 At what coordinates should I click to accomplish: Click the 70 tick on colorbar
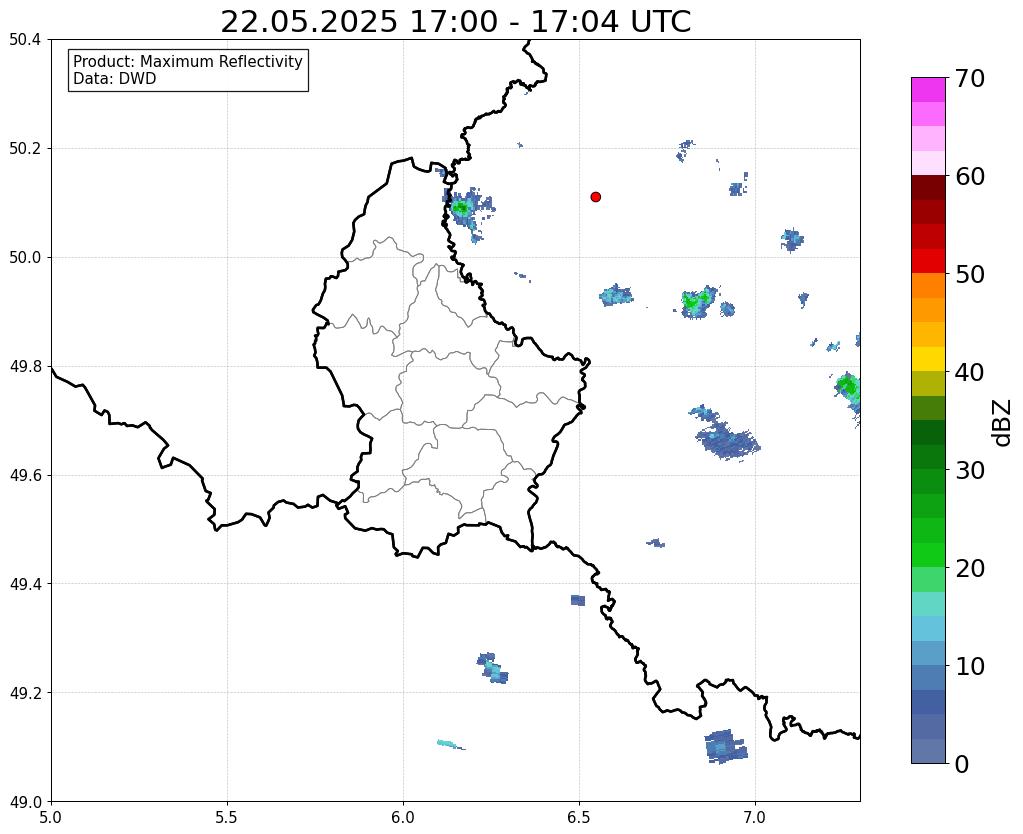point(970,78)
